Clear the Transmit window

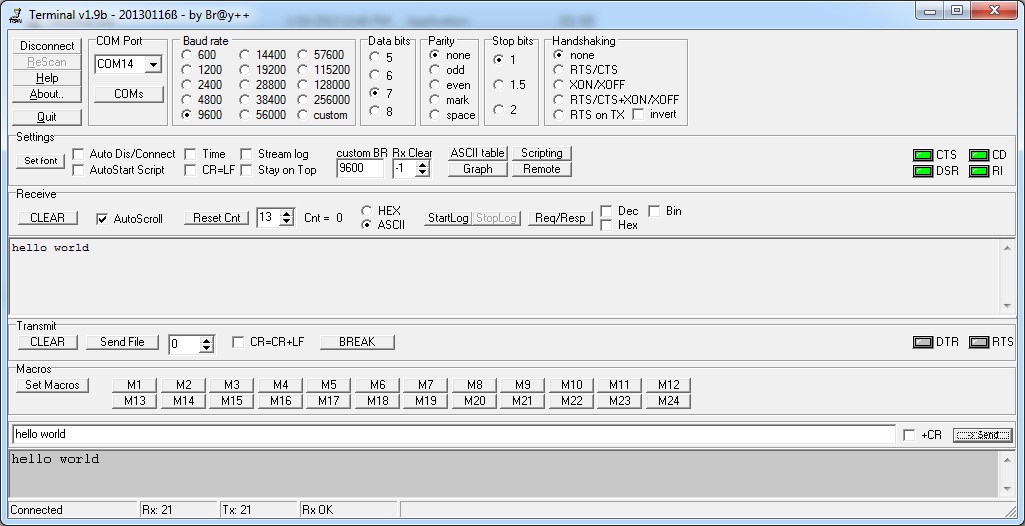(x=47, y=342)
